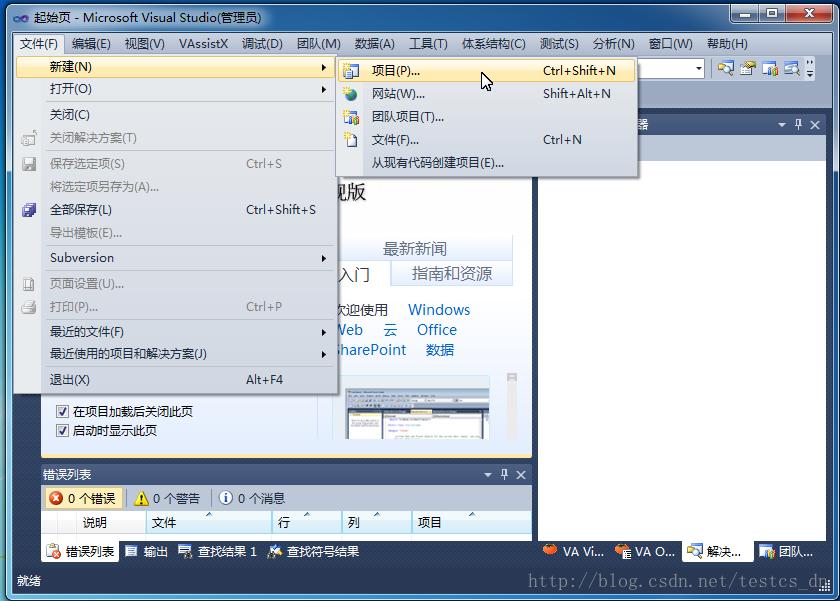Click the 文件(F) new file icon
840x601 pixels.
[350, 140]
